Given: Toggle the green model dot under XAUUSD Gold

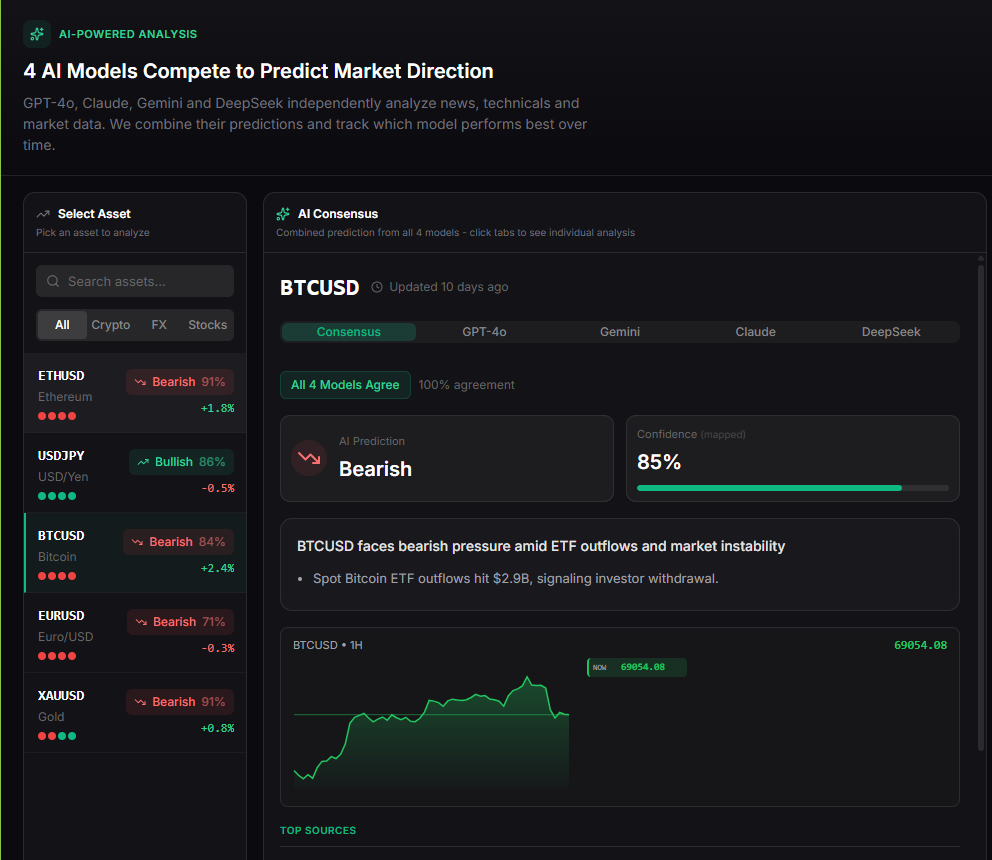Looking at the screenshot, I should [63, 735].
